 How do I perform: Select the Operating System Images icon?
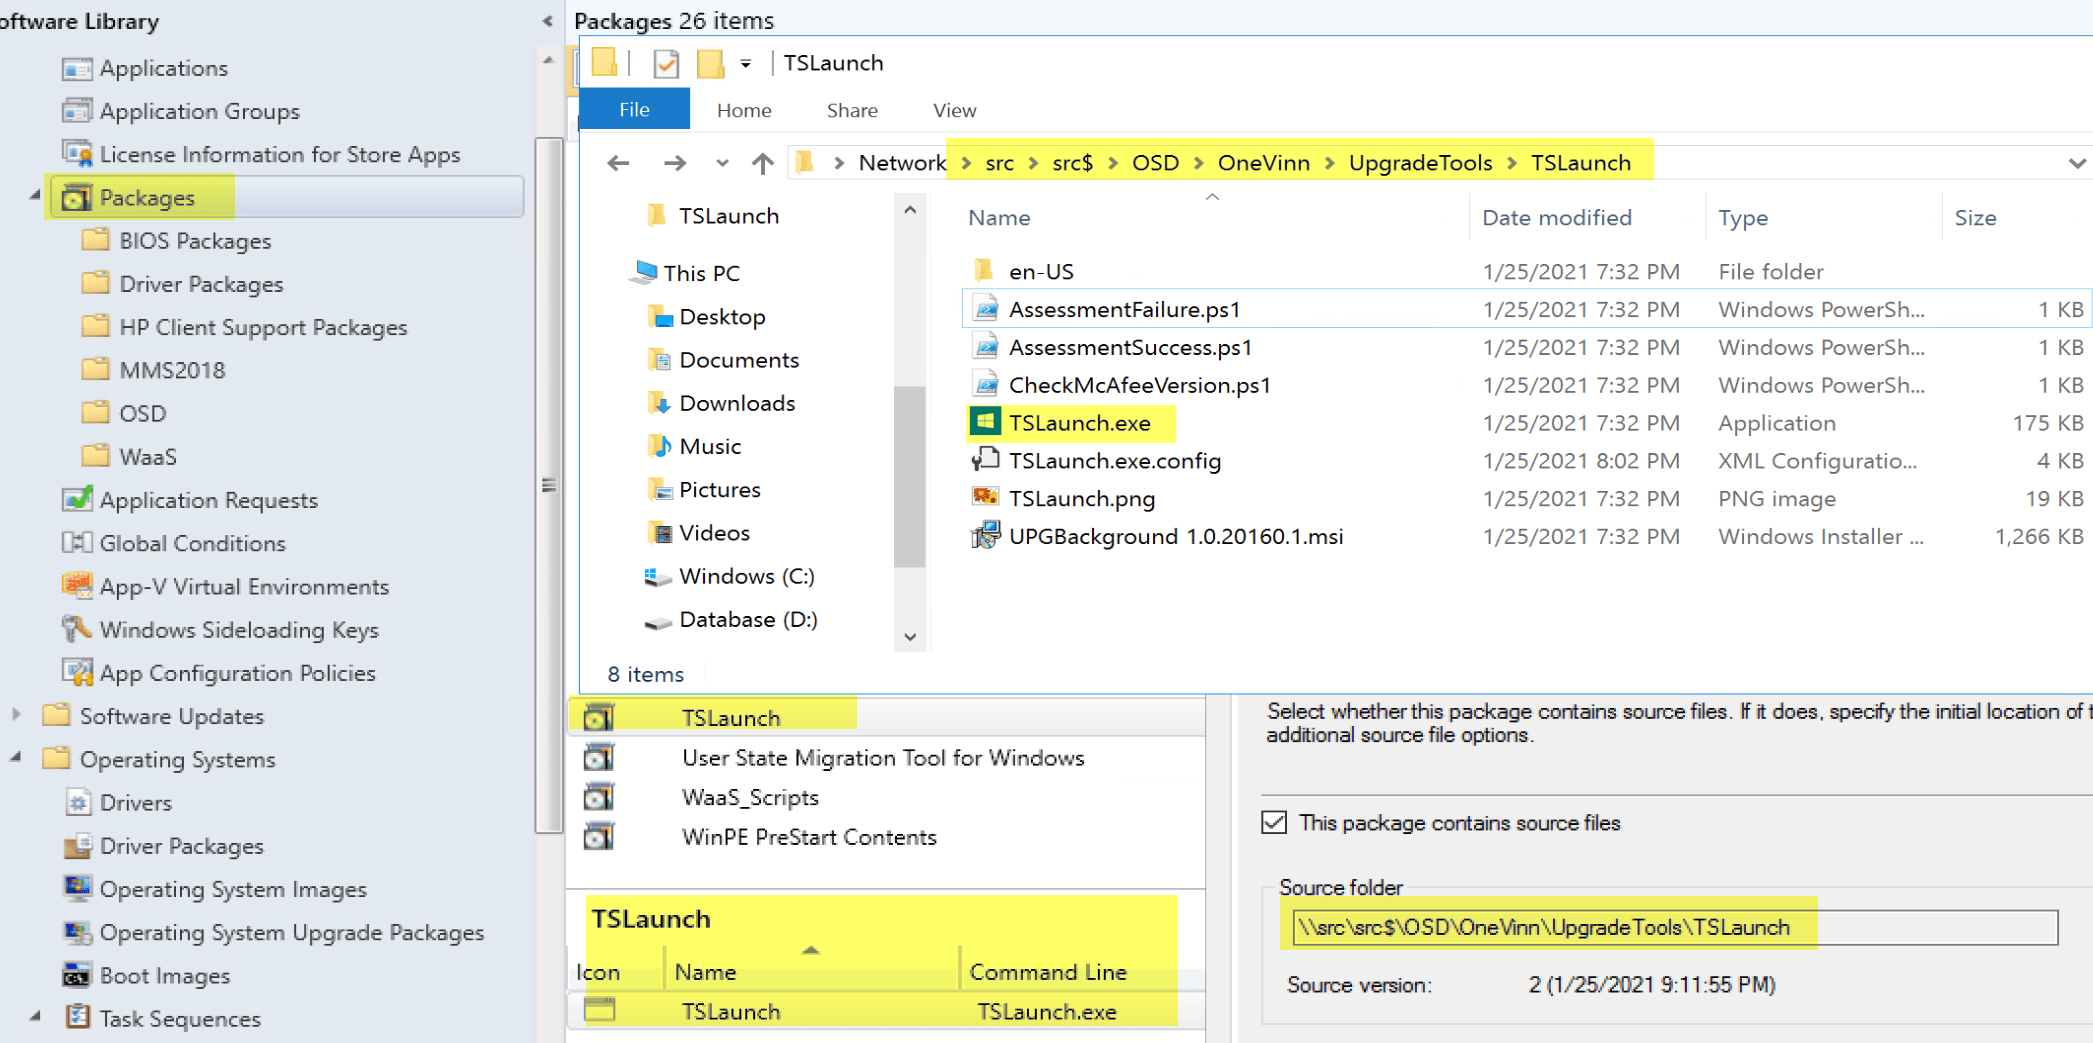coord(76,888)
